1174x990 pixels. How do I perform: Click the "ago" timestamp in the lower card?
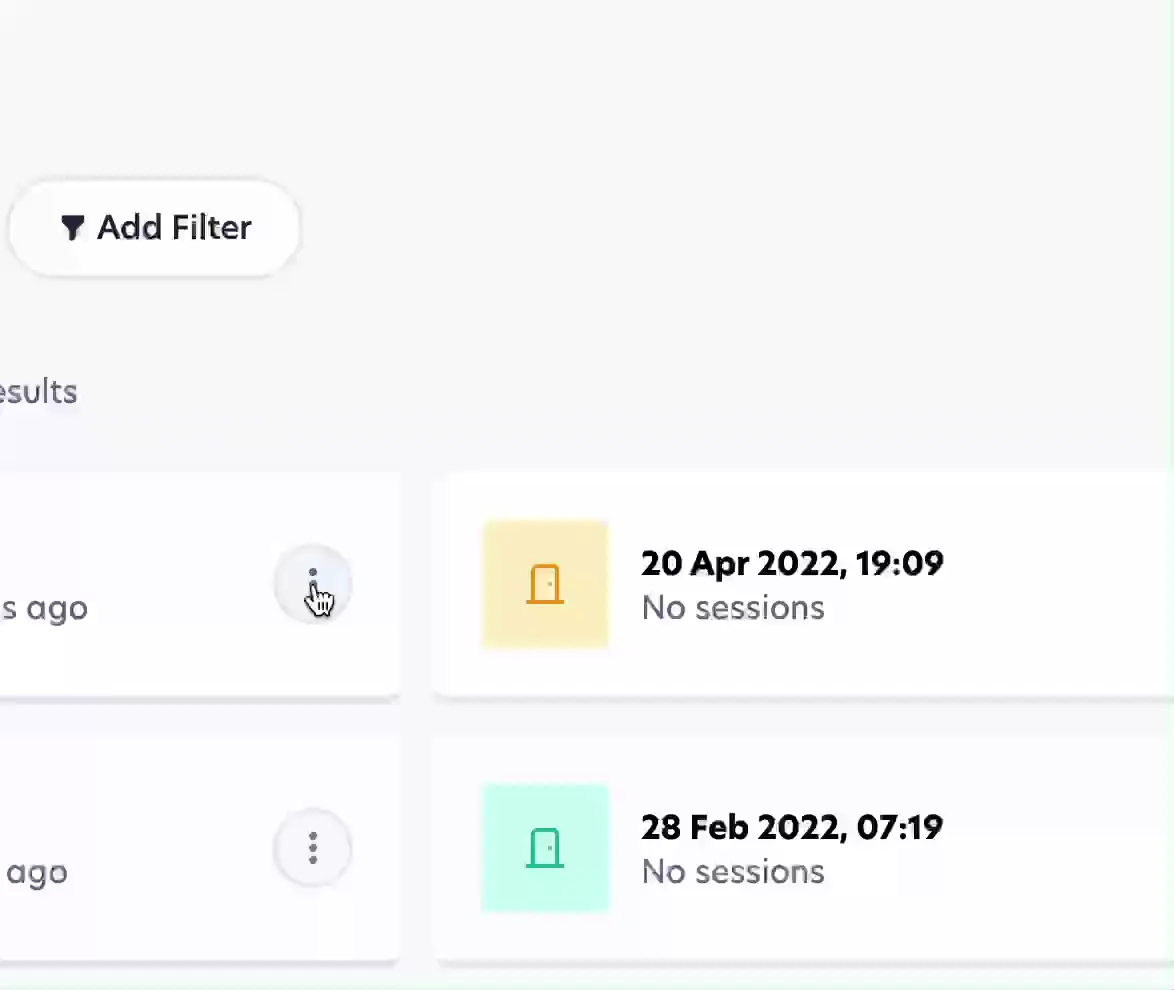point(37,872)
